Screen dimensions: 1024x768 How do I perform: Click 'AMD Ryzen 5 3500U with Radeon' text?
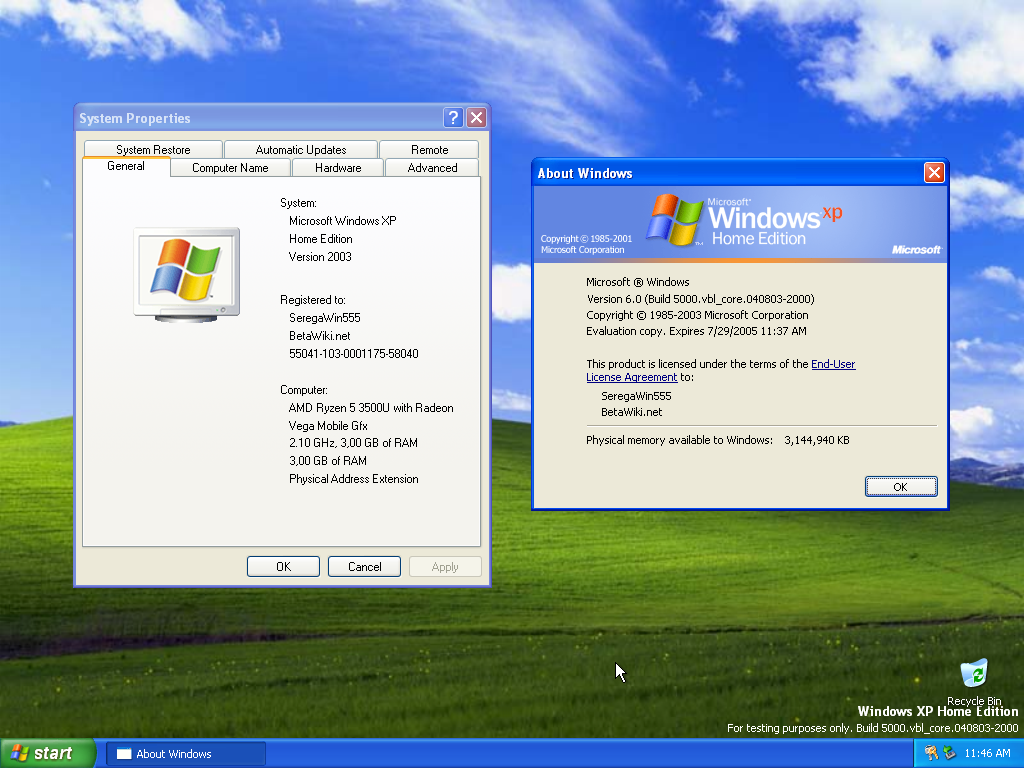tap(371, 408)
